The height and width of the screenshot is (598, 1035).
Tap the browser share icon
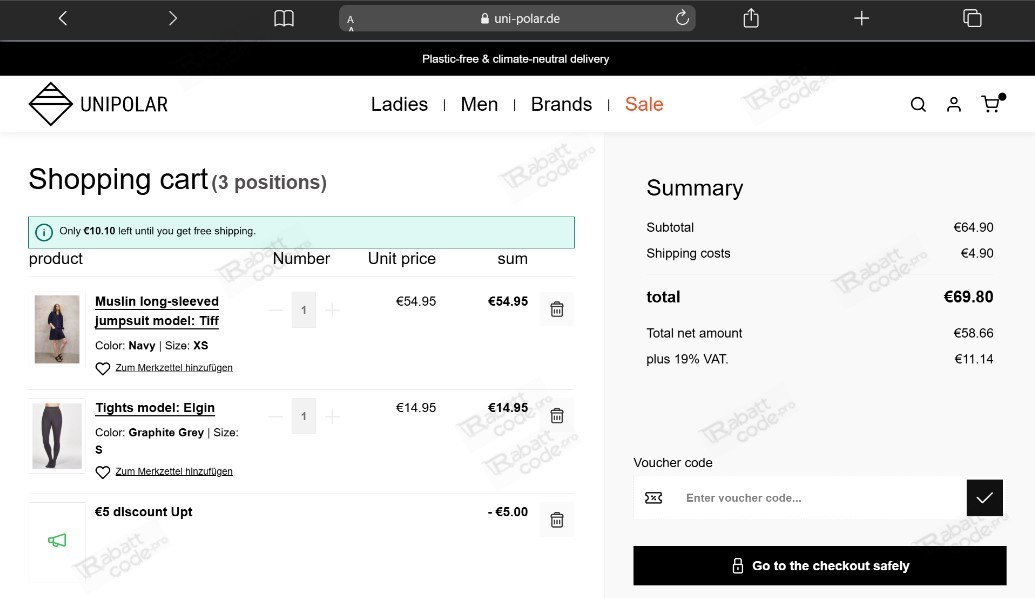[x=751, y=18]
